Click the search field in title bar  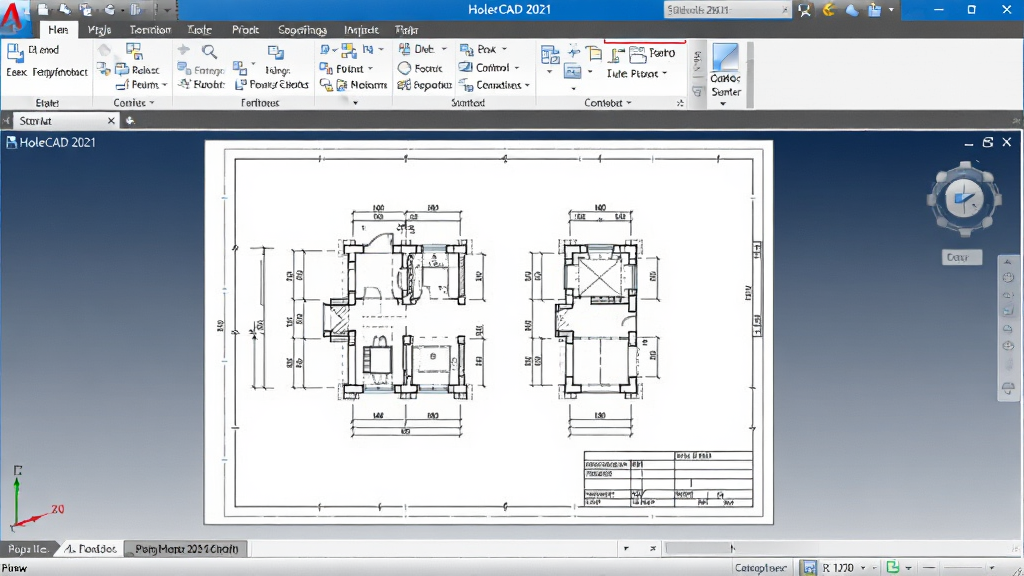727,10
